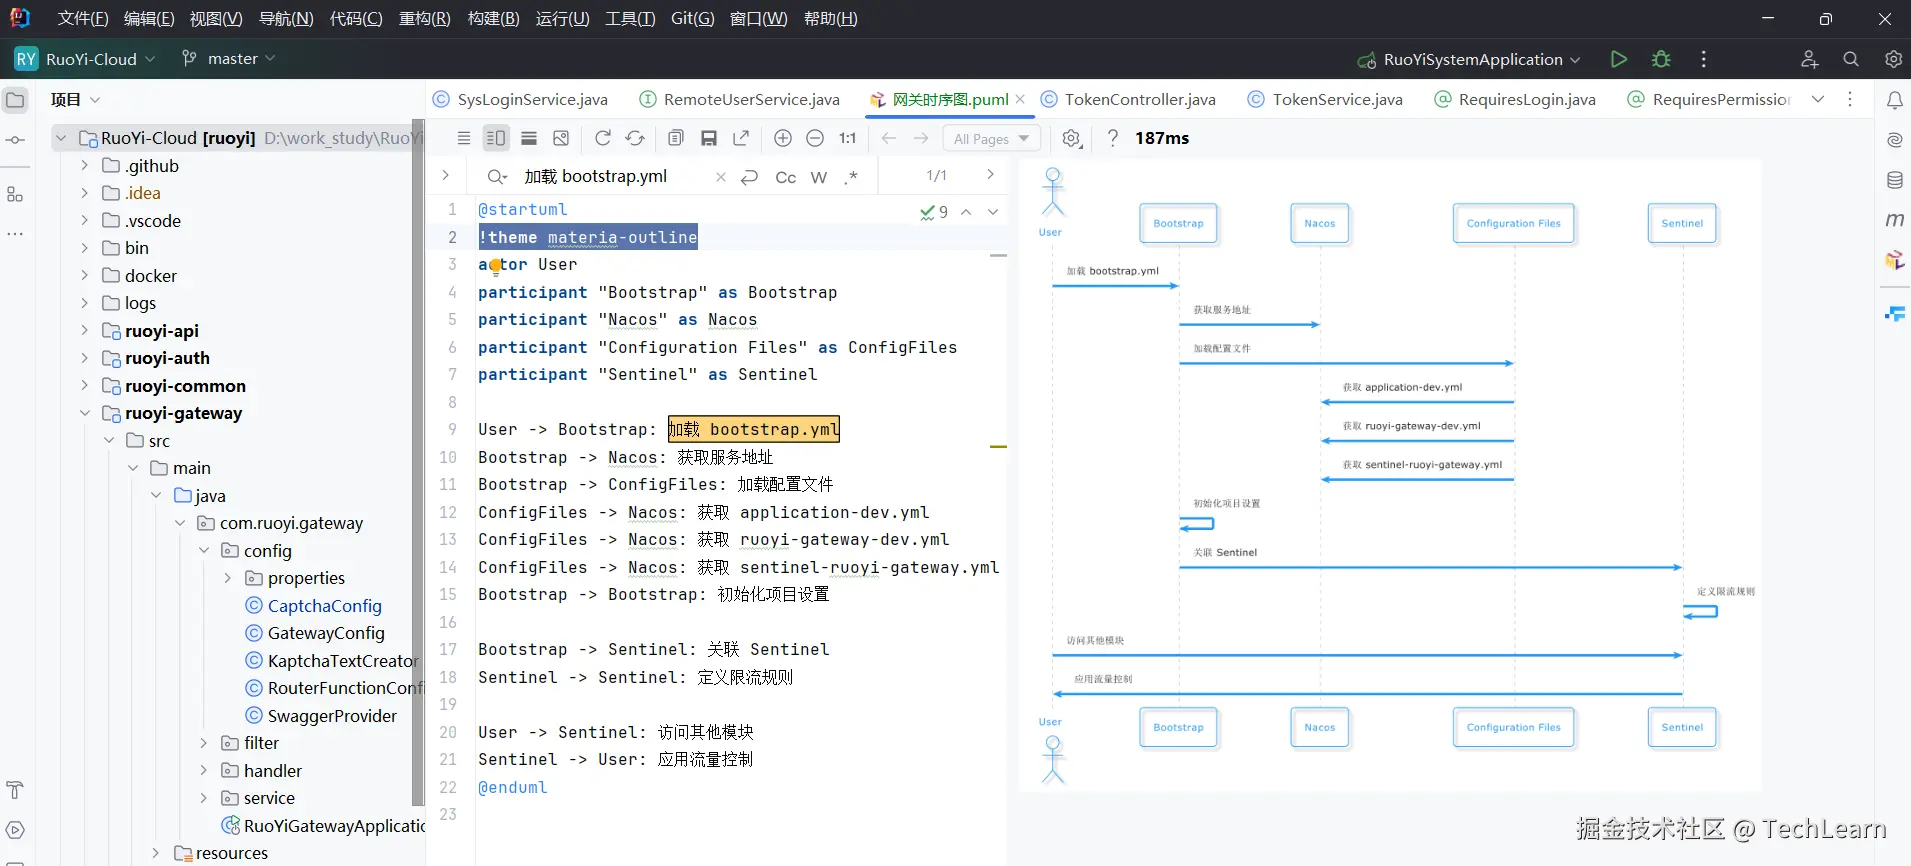Open RuoYiSystemApplication run configuration dropdown
The image size is (1911, 866).
[1469, 59]
